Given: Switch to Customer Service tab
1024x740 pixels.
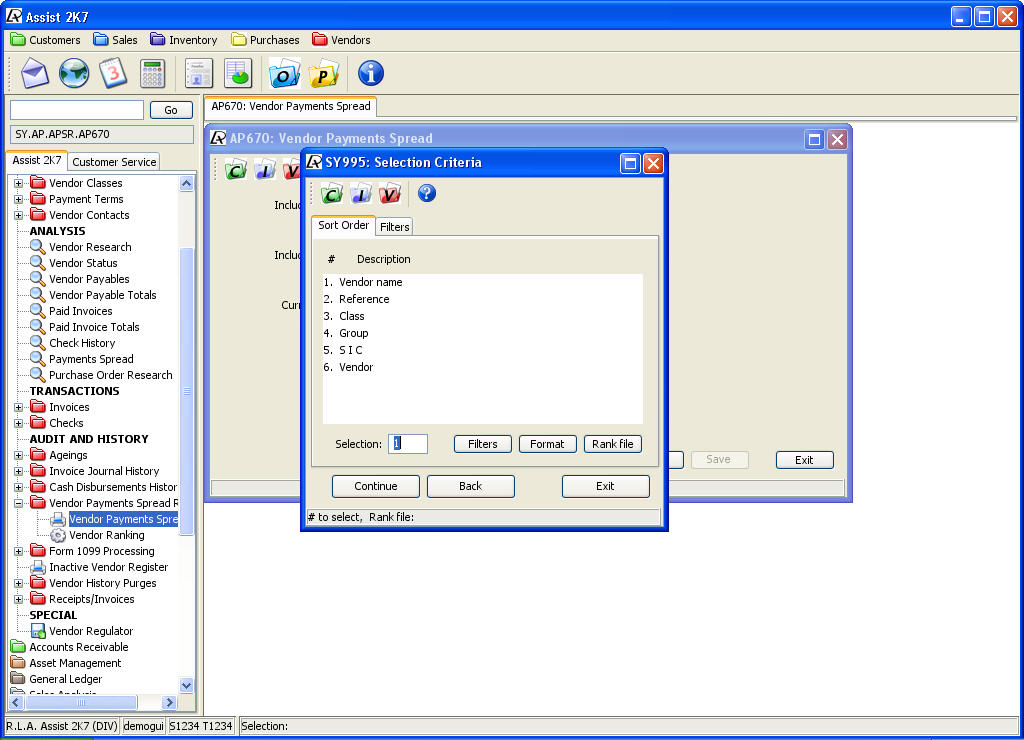Looking at the screenshot, I should (114, 162).
